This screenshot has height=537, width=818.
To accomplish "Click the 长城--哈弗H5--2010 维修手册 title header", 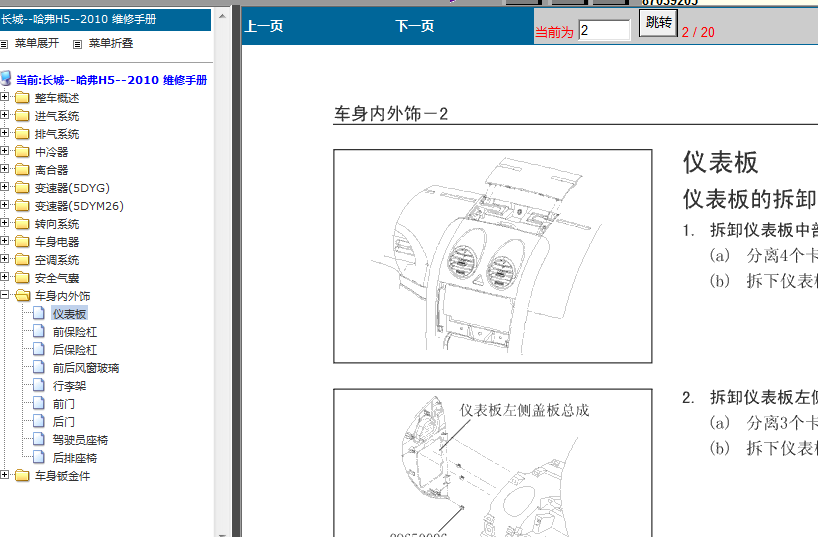I will [105, 19].
